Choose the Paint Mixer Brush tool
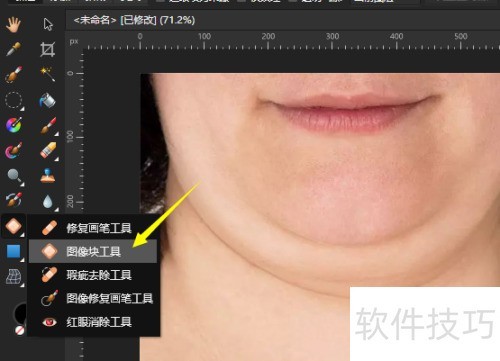Screen dimensions: 500x361 pyautogui.click(x=14, y=151)
